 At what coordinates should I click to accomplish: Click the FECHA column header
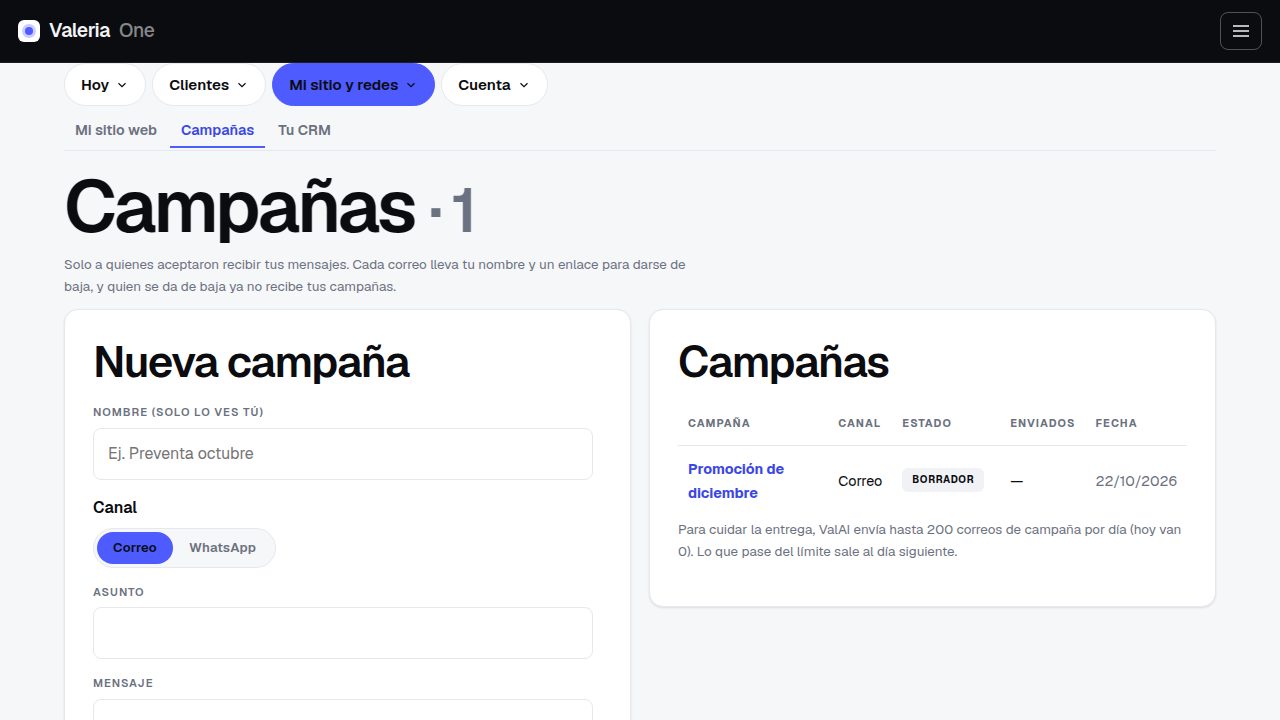(x=1116, y=423)
